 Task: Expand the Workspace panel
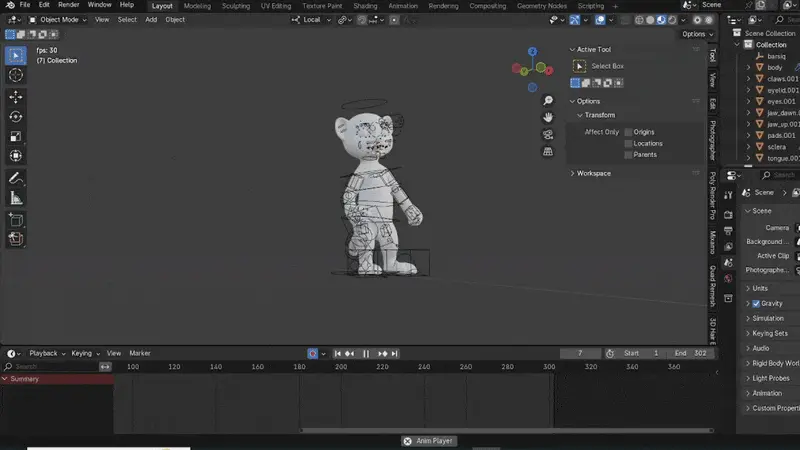pos(592,173)
